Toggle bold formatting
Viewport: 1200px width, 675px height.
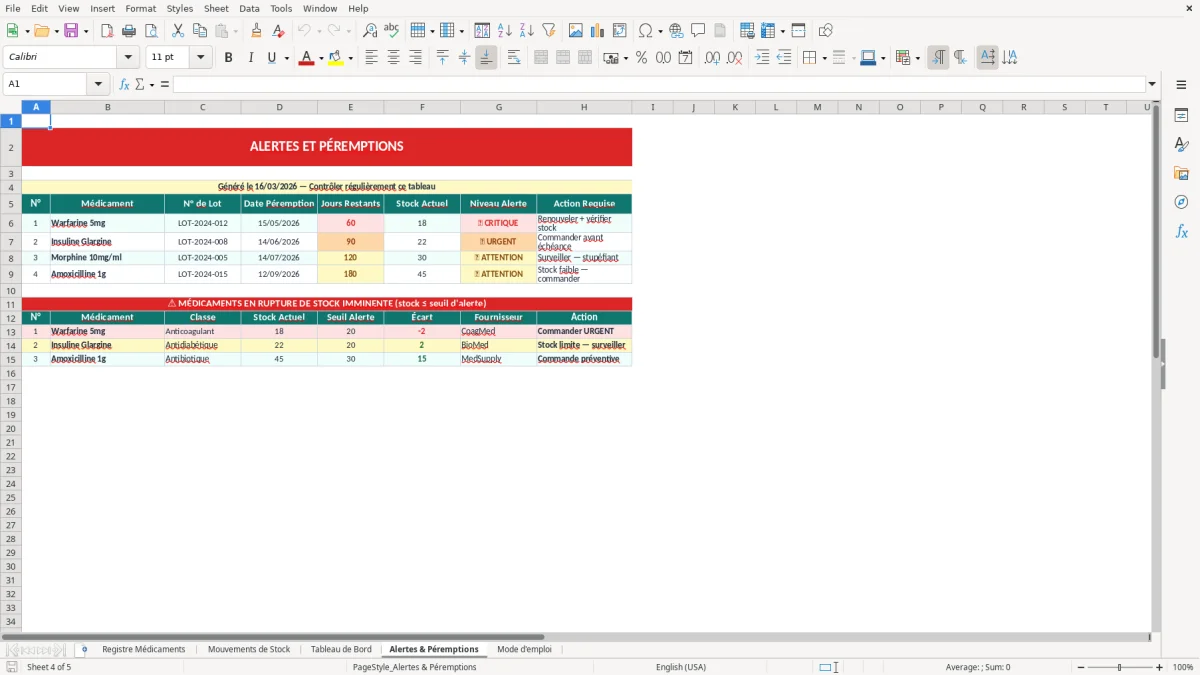click(x=229, y=57)
